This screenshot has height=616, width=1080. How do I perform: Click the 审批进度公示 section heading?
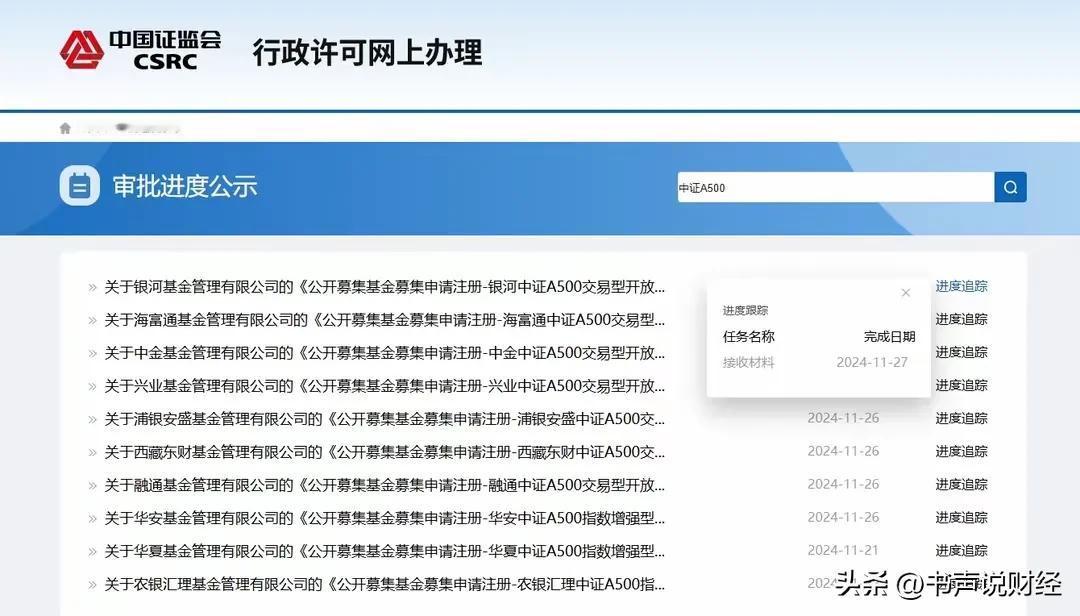(185, 186)
